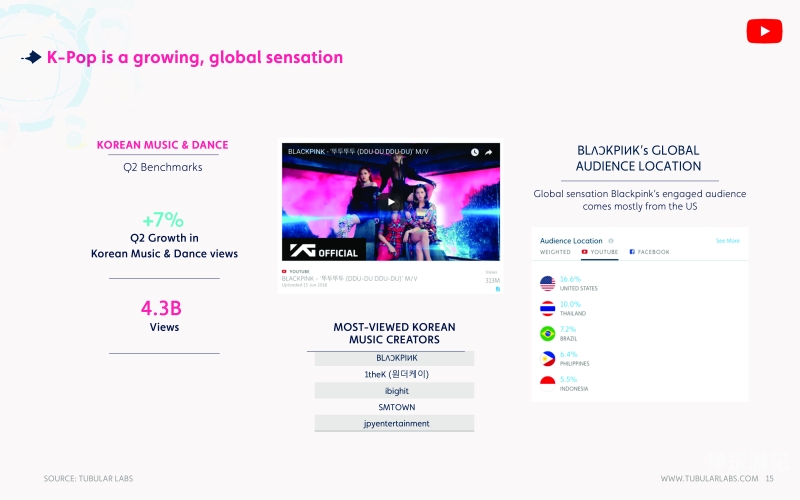The width and height of the screenshot is (800, 500).
Task: Select jpyentertainment row in creators list
Action: click(394, 423)
